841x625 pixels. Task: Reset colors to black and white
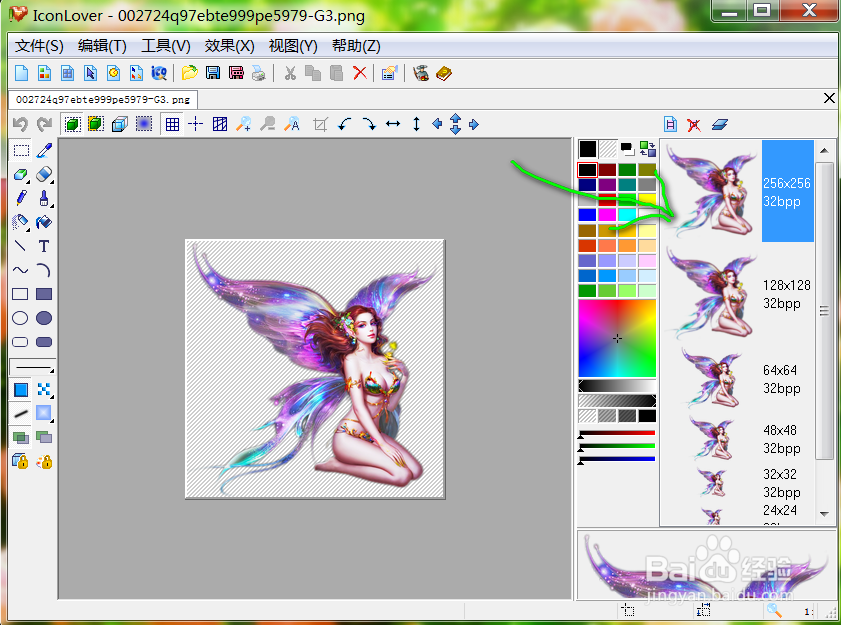(x=626, y=149)
